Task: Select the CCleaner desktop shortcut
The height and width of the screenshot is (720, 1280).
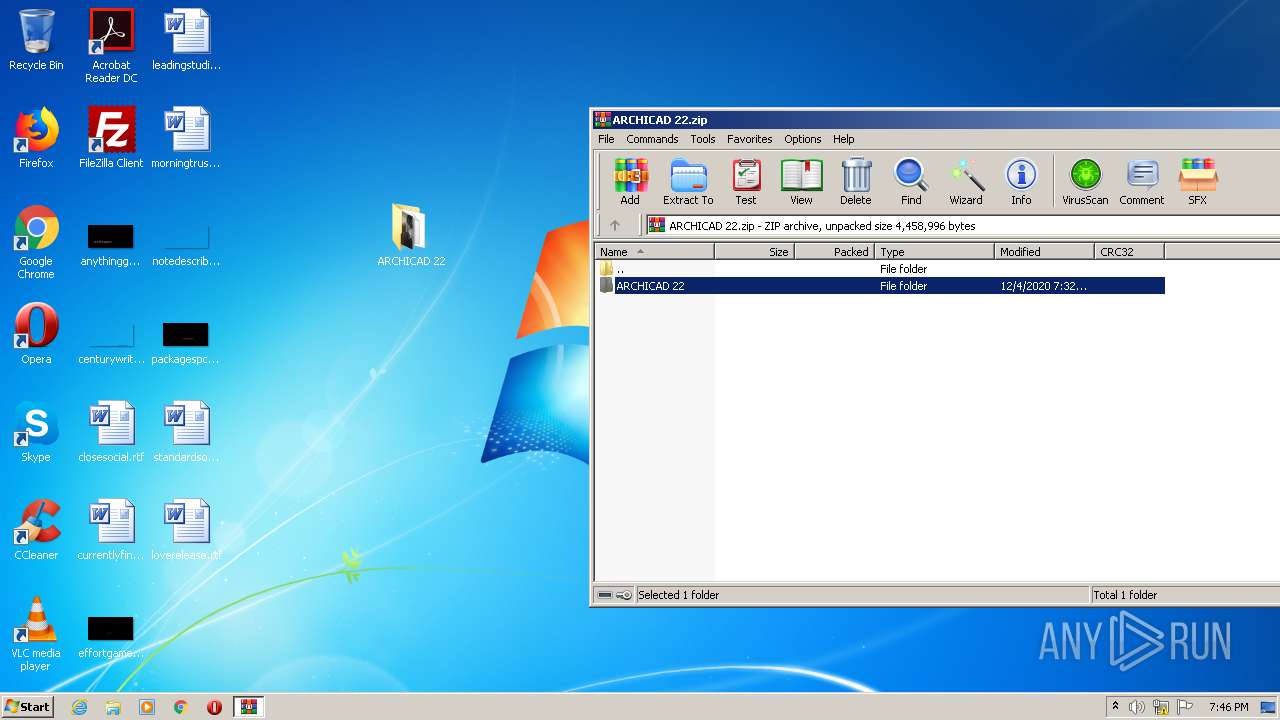Action: point(36,530)
